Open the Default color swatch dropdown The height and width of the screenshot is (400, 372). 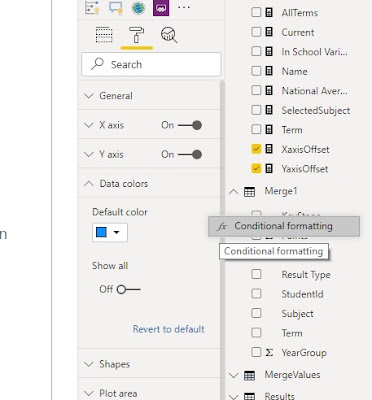tap(110, 232)
